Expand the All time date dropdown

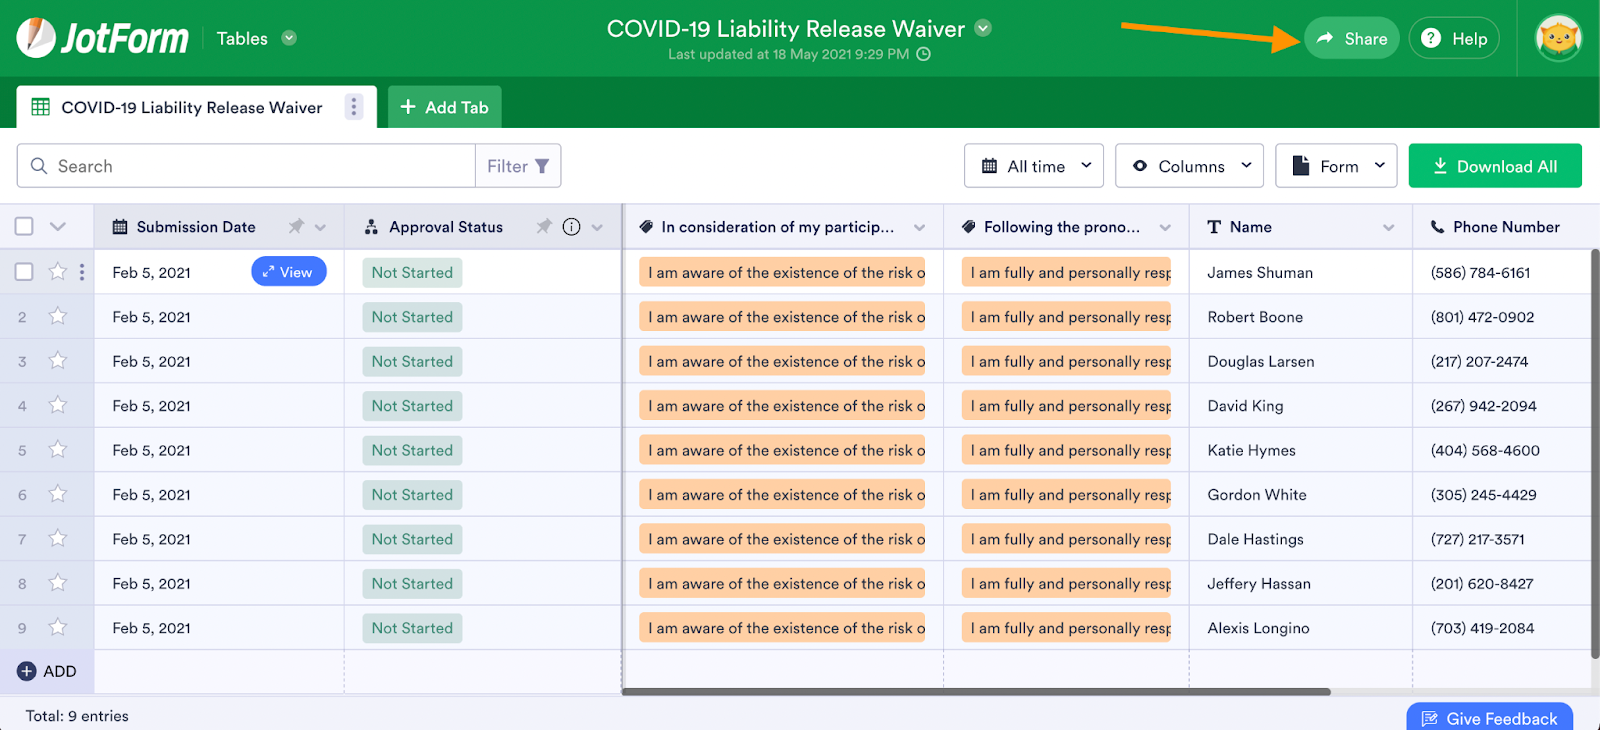click(1033, 166)
